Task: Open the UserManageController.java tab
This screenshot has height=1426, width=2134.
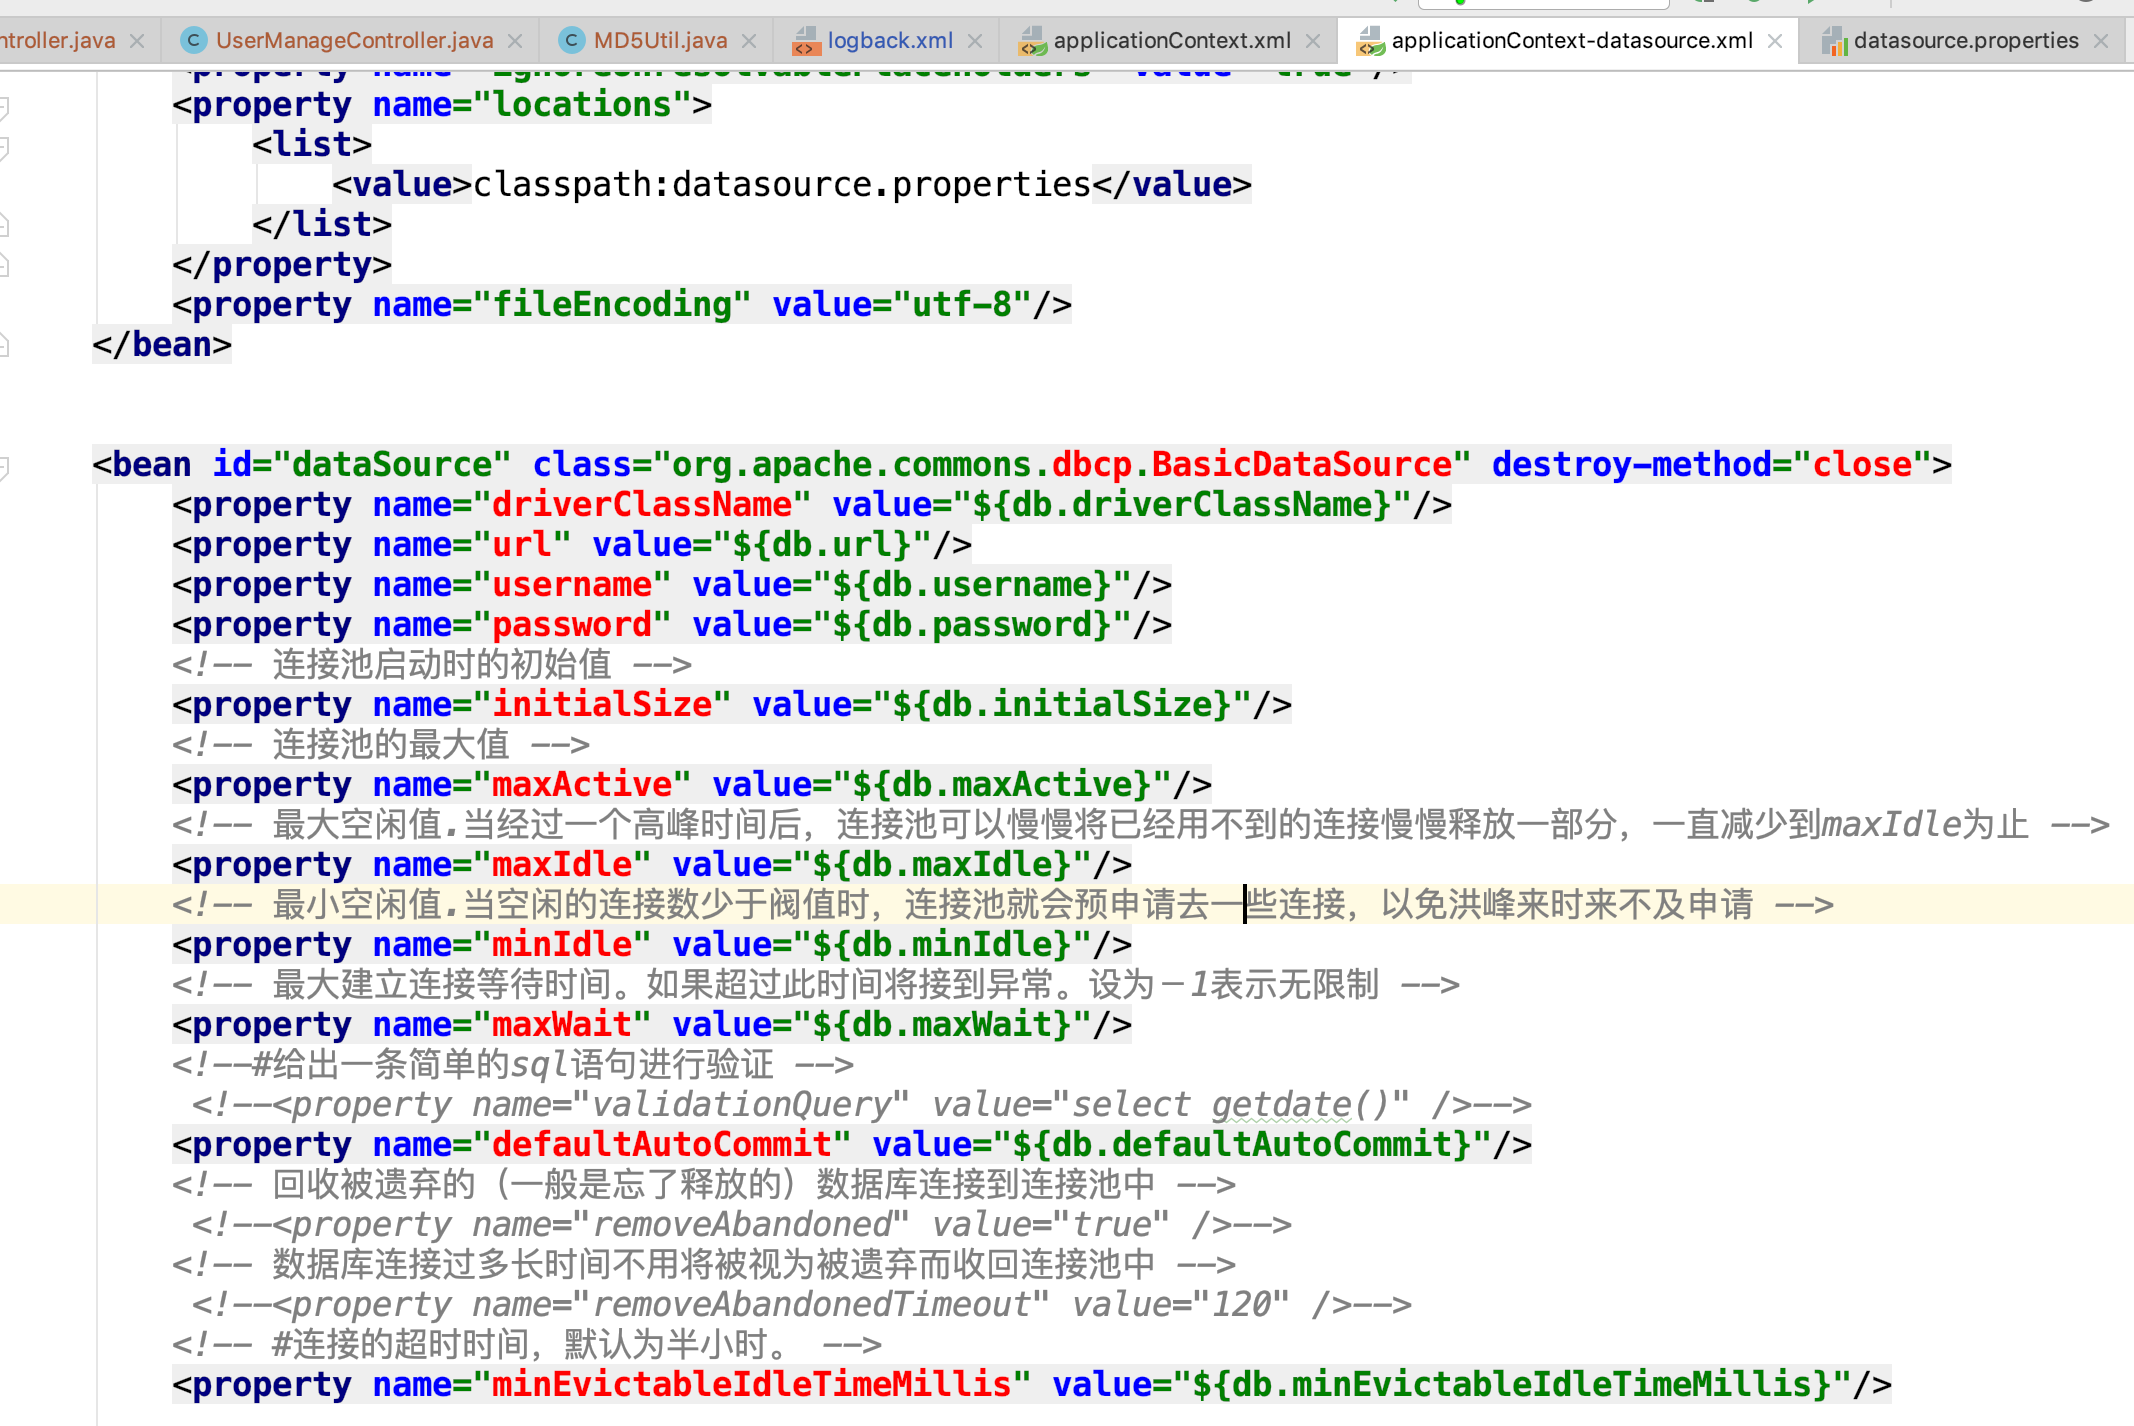Action: 354,41
